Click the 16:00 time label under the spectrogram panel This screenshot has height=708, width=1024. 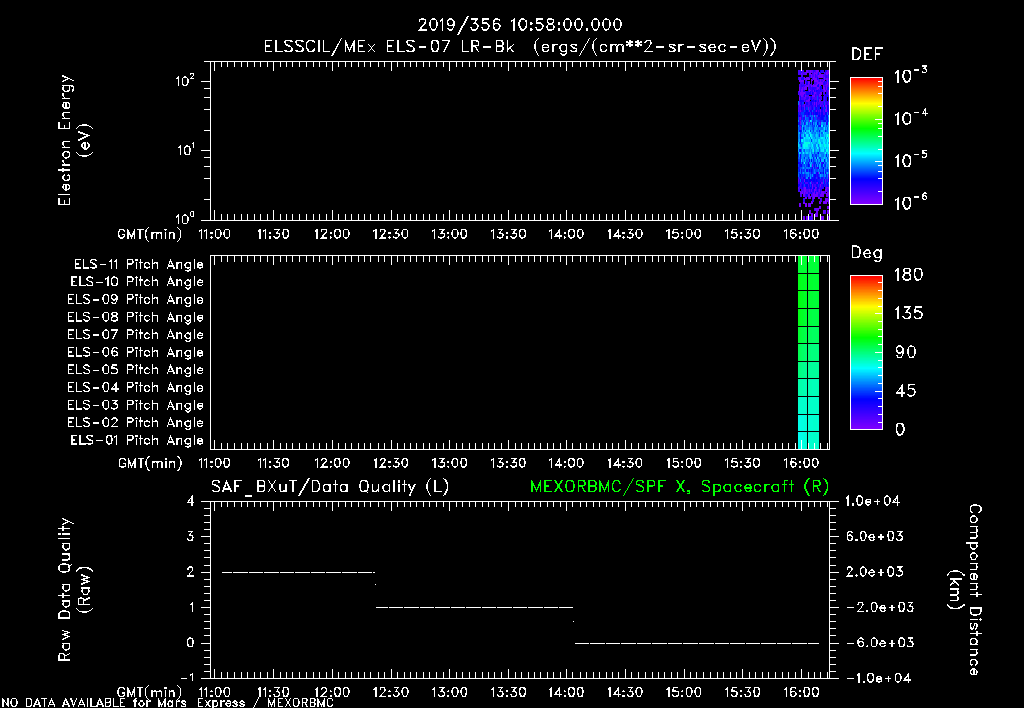pos(801,234)
